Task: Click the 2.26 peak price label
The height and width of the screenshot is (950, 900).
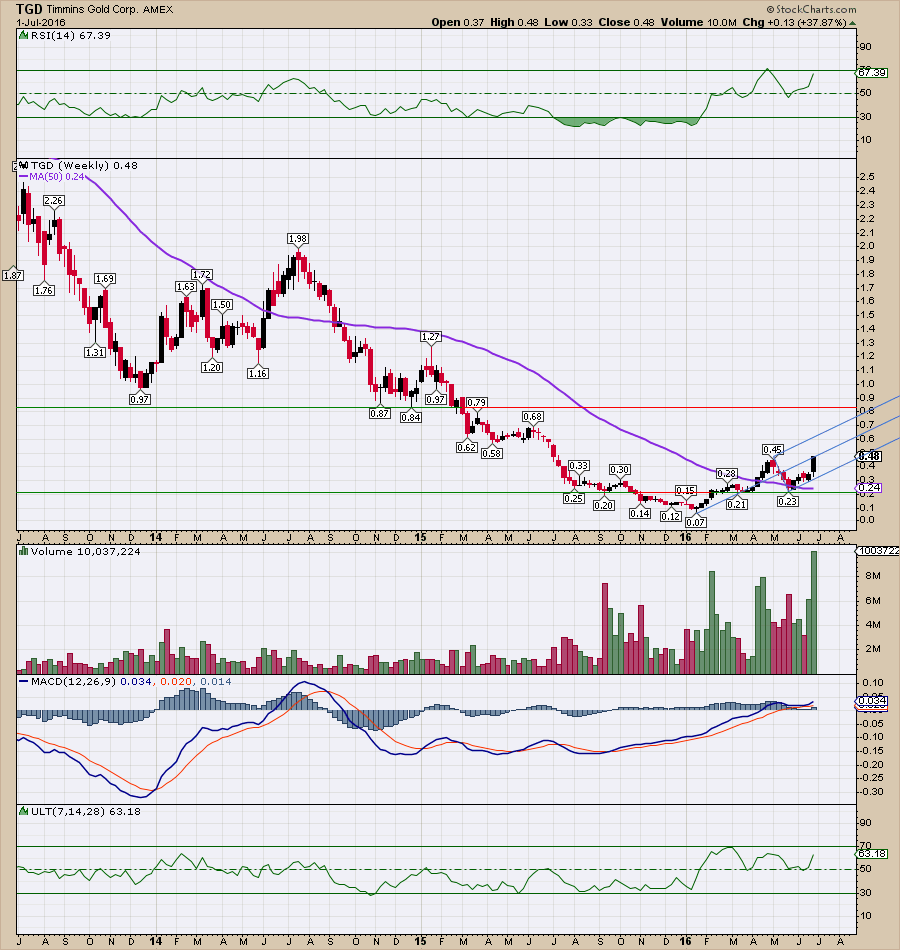Action: [53, 201]
